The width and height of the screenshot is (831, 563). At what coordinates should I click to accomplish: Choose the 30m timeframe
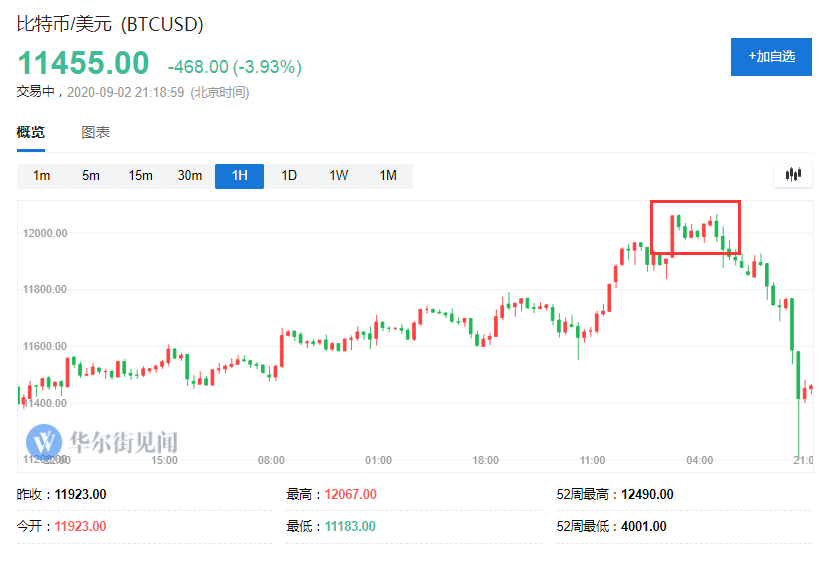(x=190, y=176)
